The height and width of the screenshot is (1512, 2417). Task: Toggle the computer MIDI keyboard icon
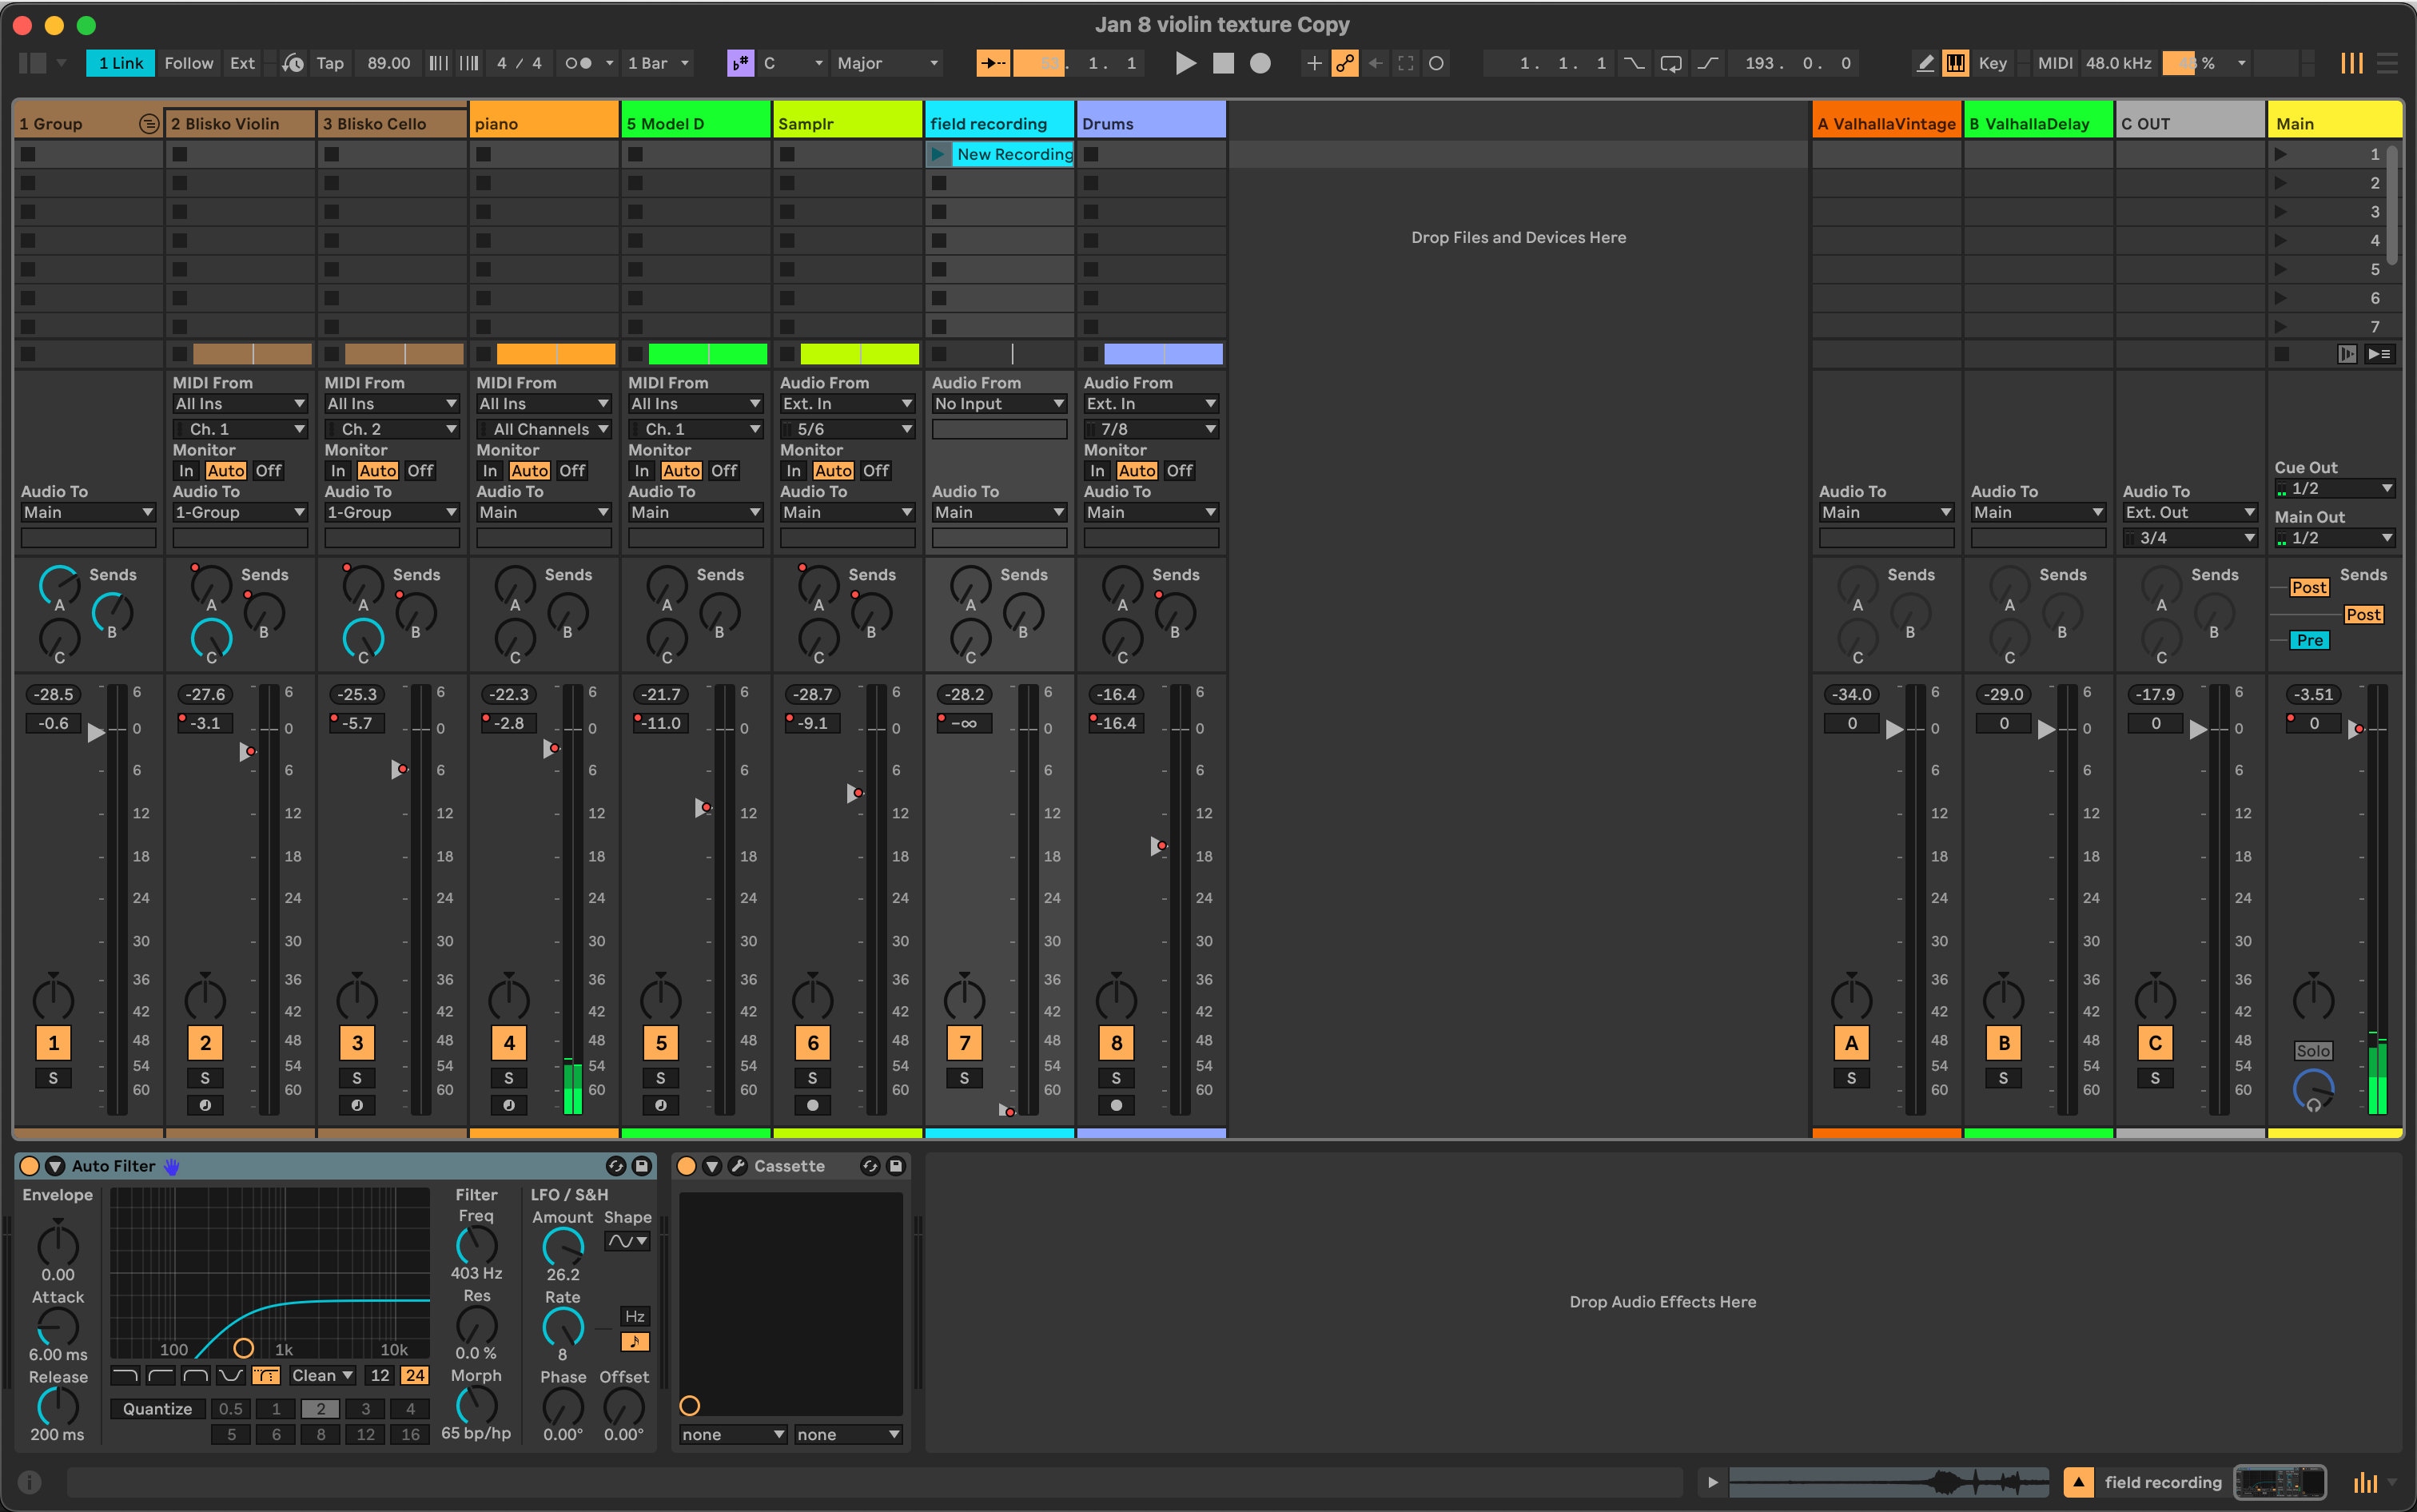(x=1954, y=63)
